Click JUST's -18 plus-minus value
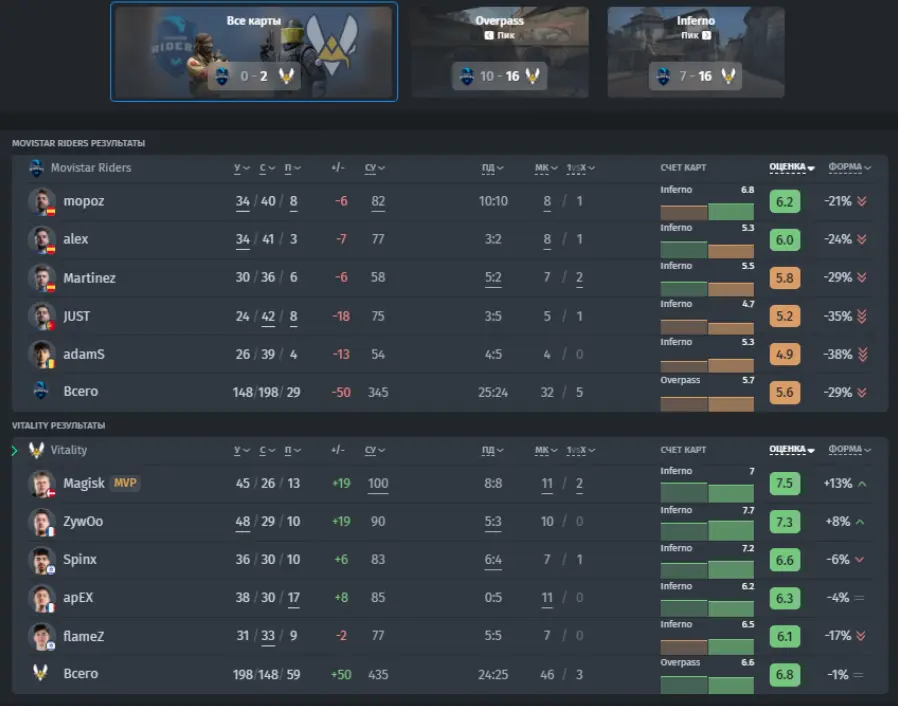The height and width of the screenshot is (706, 898). click(341, 316)
